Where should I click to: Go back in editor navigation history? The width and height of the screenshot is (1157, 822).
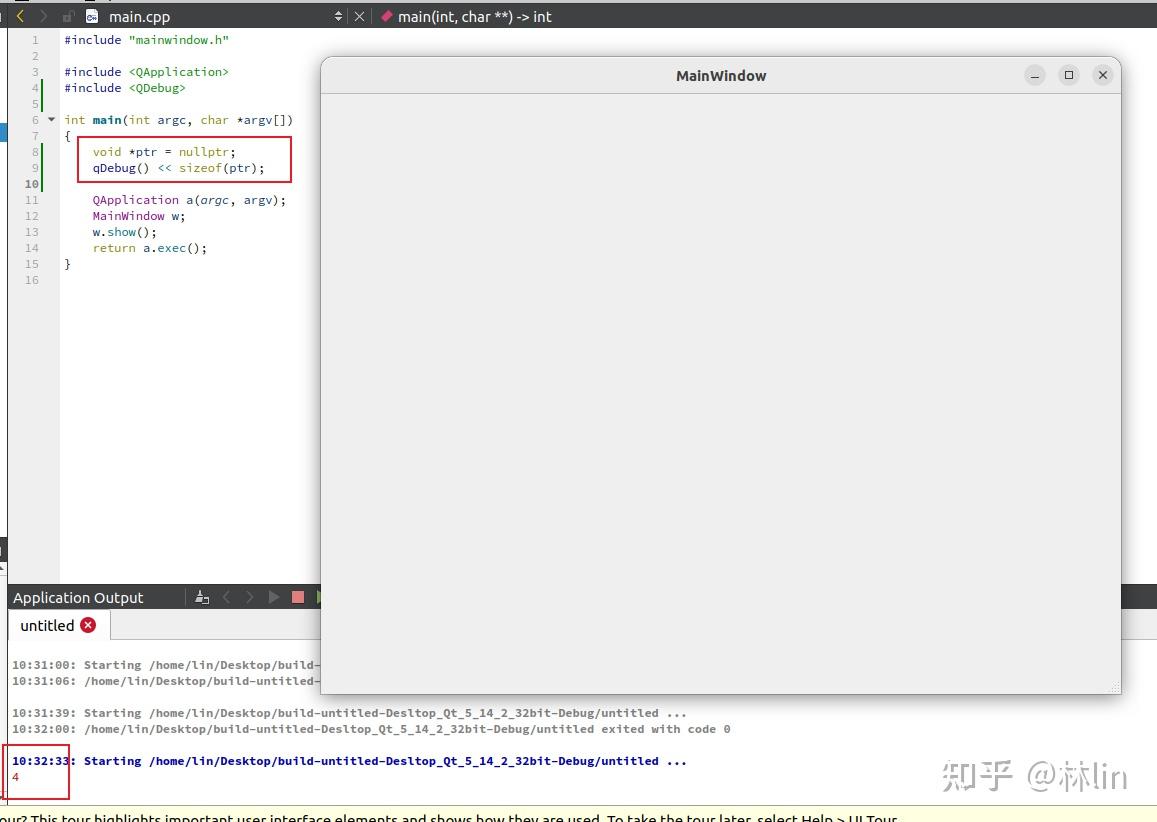click(x=20, y=16)
